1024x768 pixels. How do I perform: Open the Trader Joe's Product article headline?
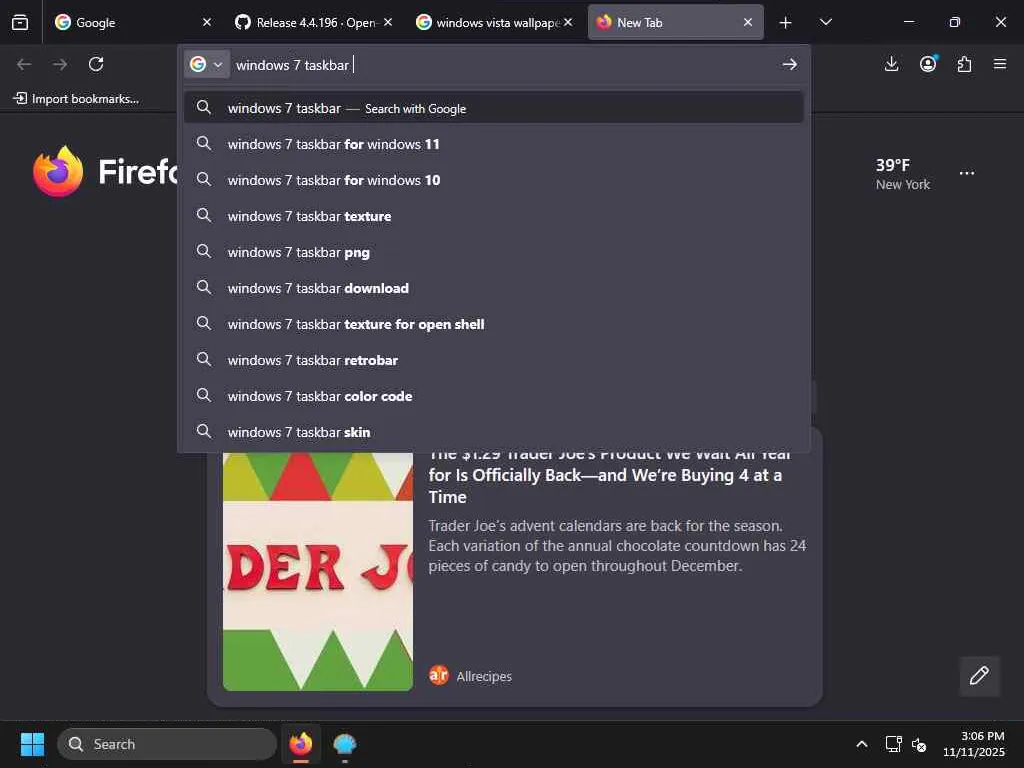pyautogui.click(x=610, y=475)
